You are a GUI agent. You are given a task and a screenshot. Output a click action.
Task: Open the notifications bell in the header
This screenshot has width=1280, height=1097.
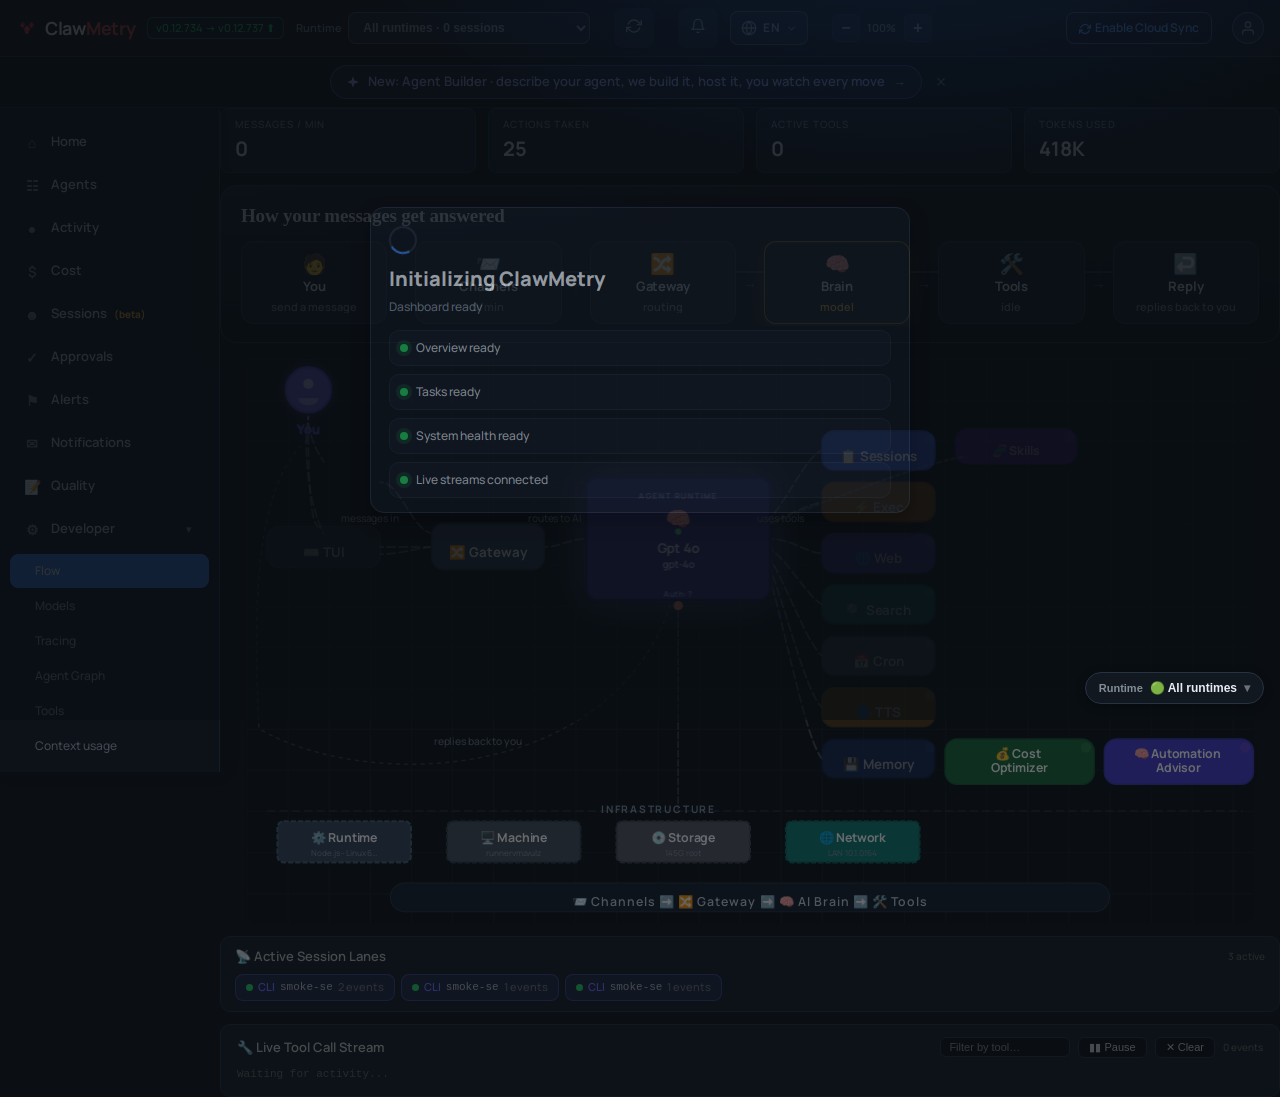[x=698, y=27]
